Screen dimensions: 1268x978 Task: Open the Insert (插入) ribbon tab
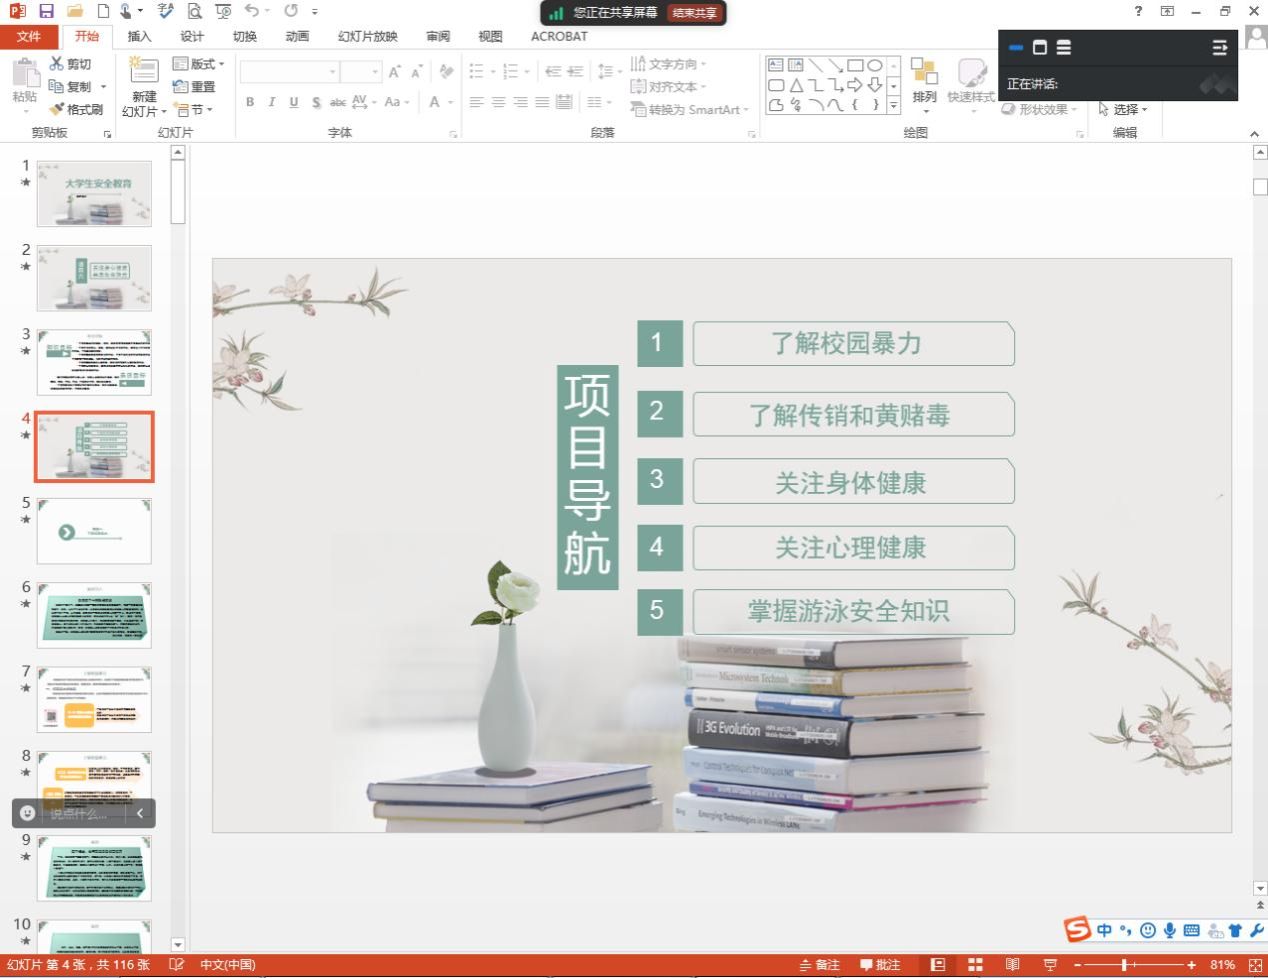139,36
